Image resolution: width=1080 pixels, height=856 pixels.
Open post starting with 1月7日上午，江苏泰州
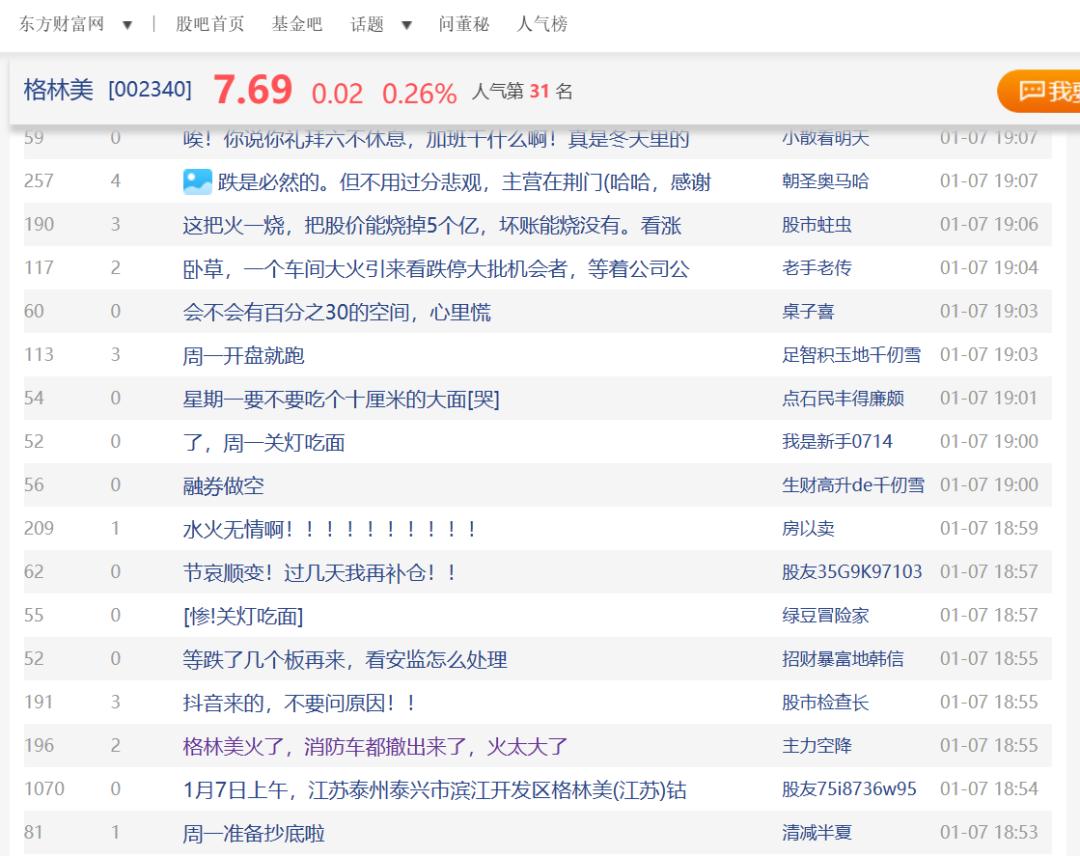[x=434, y=790]
